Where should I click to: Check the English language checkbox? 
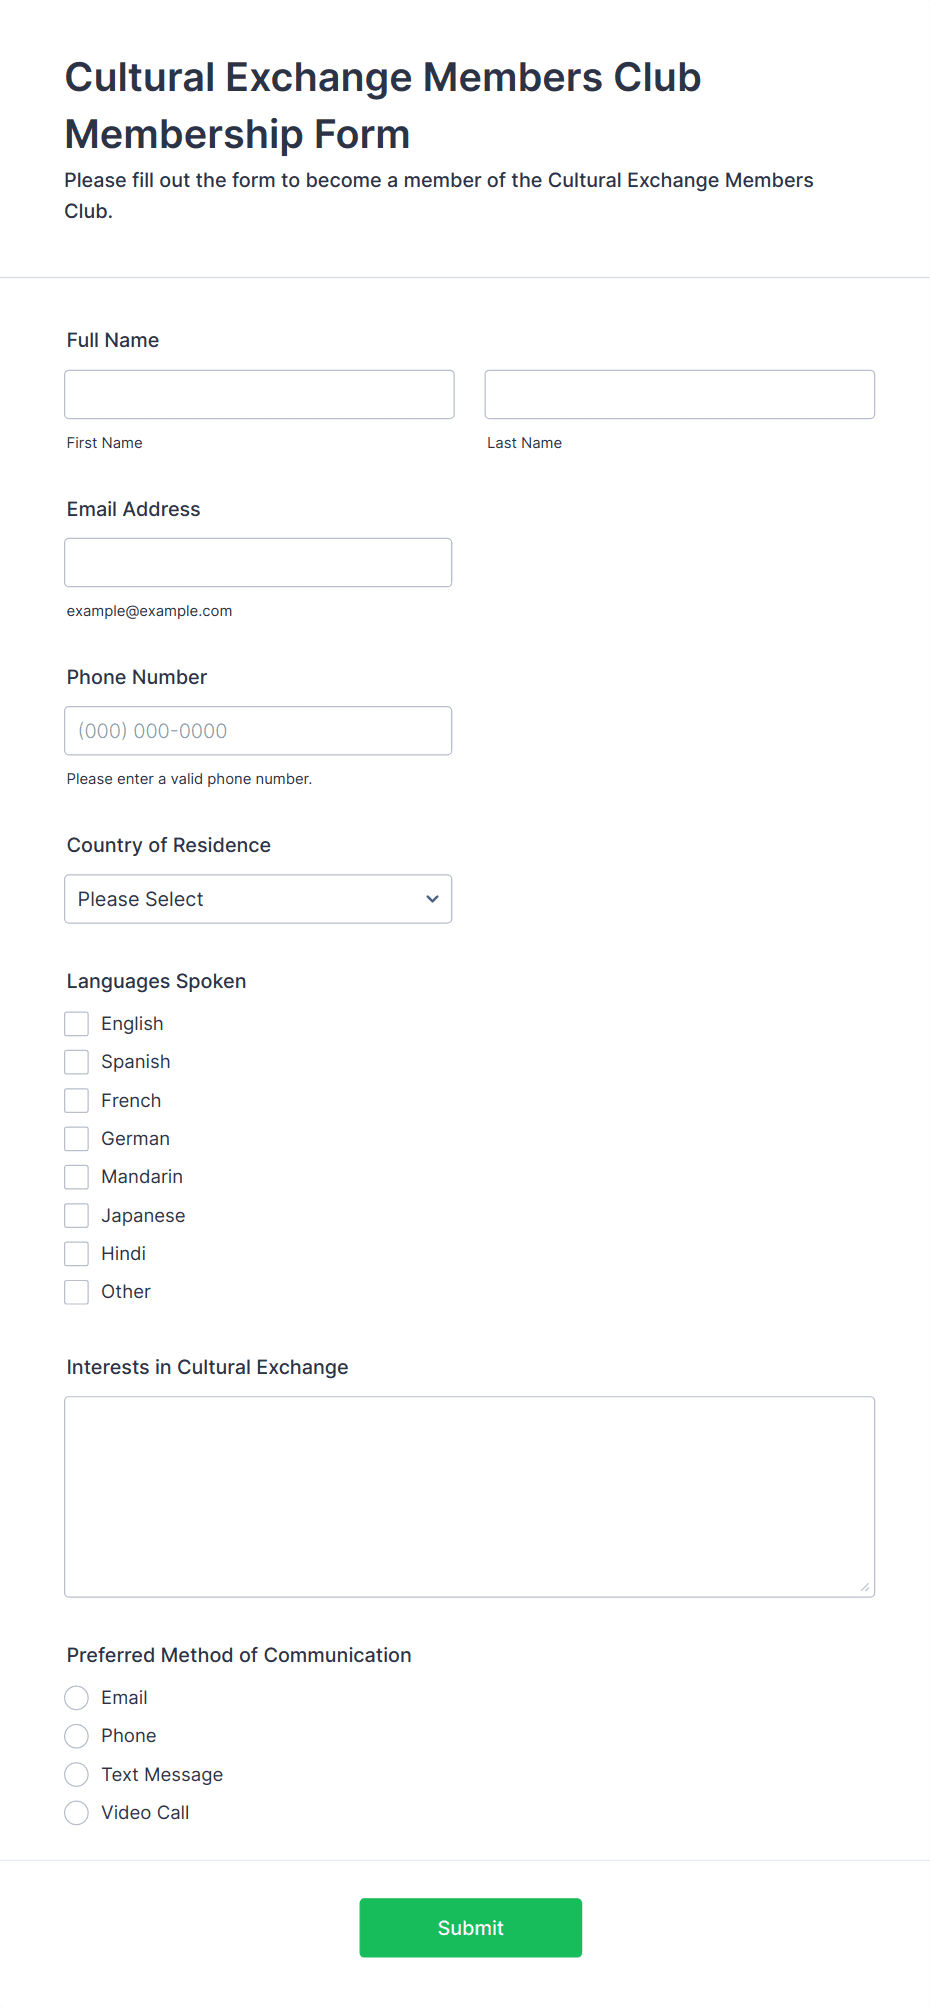[76, 1023]
